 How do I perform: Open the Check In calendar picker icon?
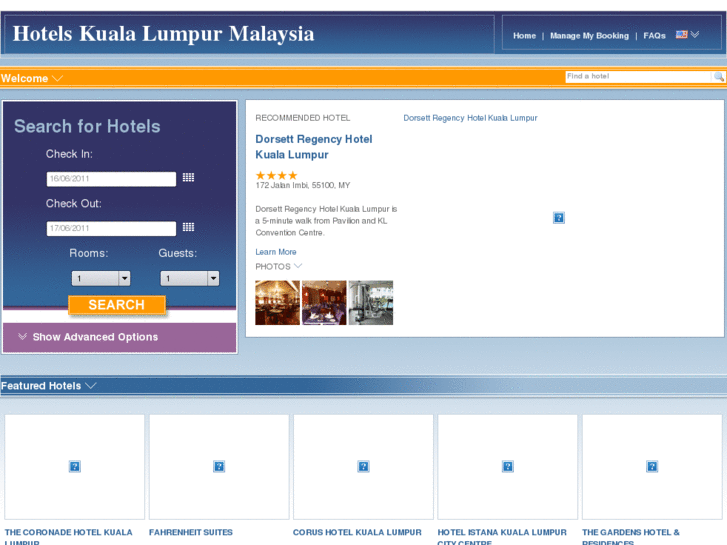tap(188, 178)
